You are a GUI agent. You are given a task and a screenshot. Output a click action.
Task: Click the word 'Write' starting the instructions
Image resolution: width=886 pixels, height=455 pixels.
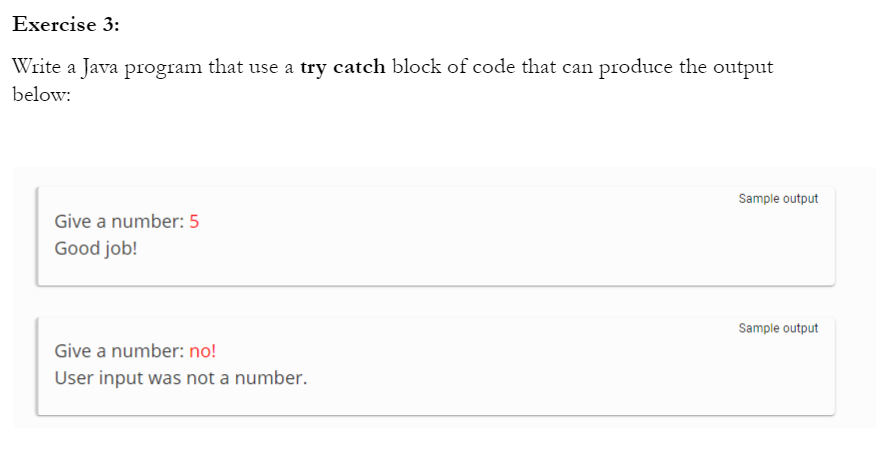36,67
